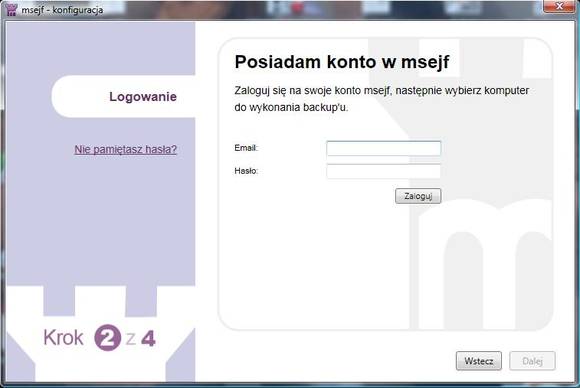Select the Logowanie step label

(x=143, y=97)
